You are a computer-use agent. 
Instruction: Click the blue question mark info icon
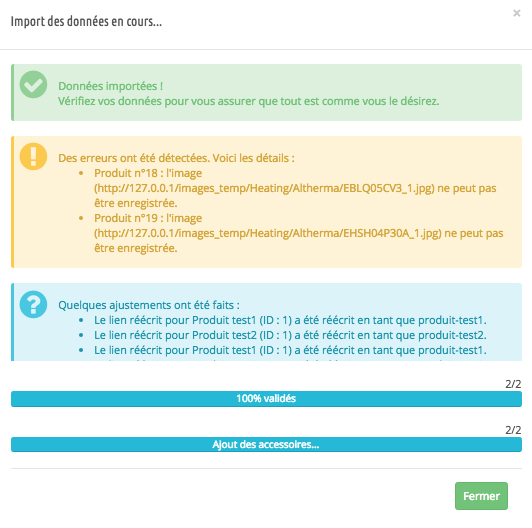point(33,304)
